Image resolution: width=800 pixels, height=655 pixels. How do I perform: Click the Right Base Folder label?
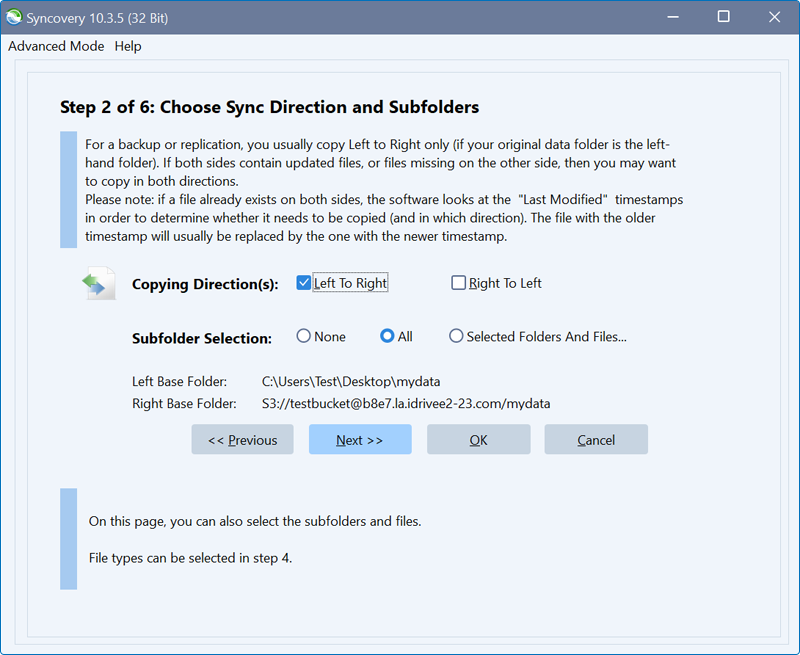pos(184,404)
